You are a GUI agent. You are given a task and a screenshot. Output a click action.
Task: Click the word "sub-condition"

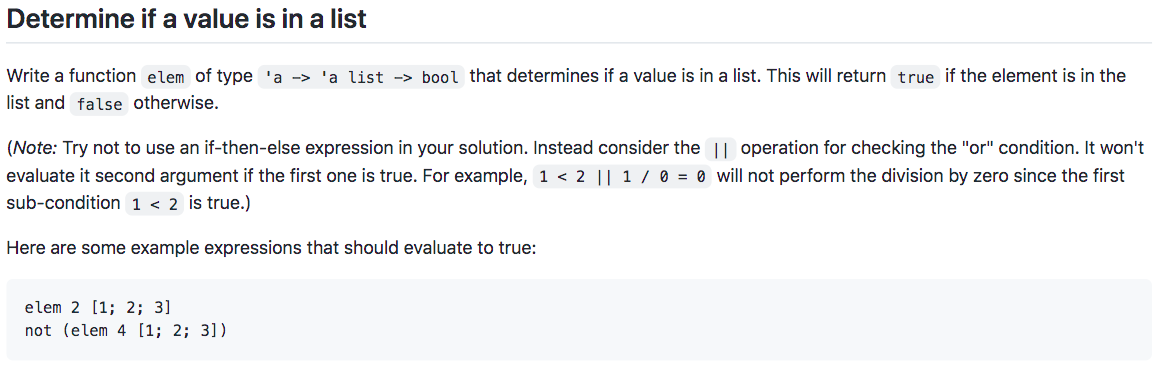[64, 204]
